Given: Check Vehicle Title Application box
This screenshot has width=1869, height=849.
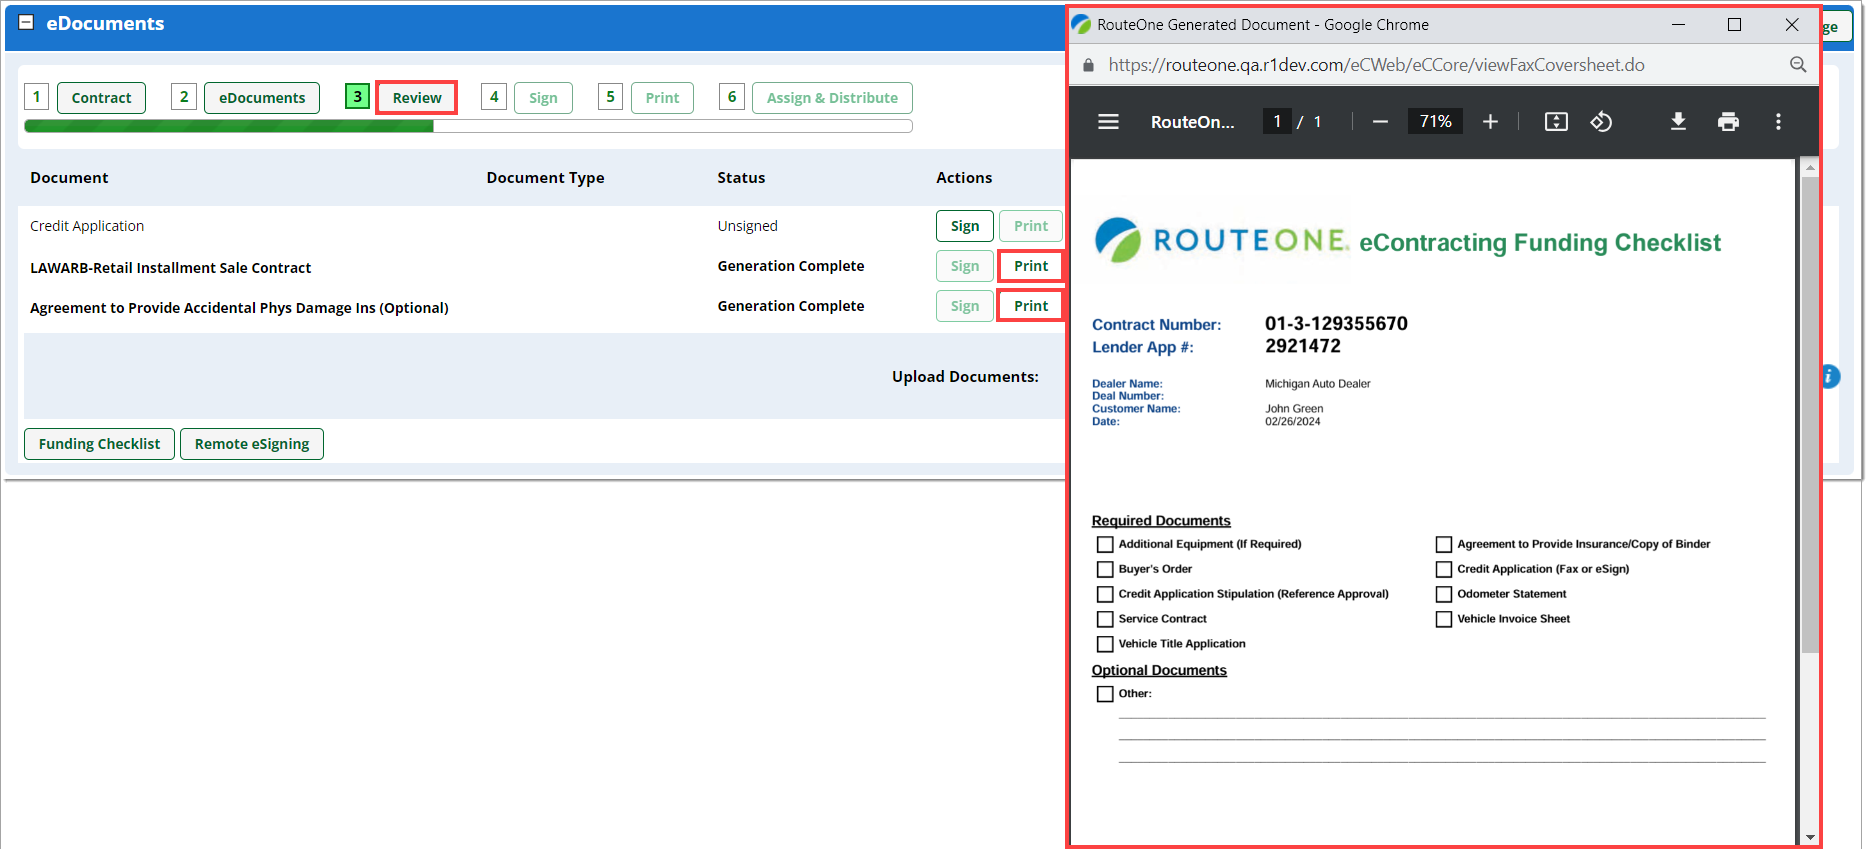Looking at the screenshot, I should pyautogui.click(x=1105, y=644).
